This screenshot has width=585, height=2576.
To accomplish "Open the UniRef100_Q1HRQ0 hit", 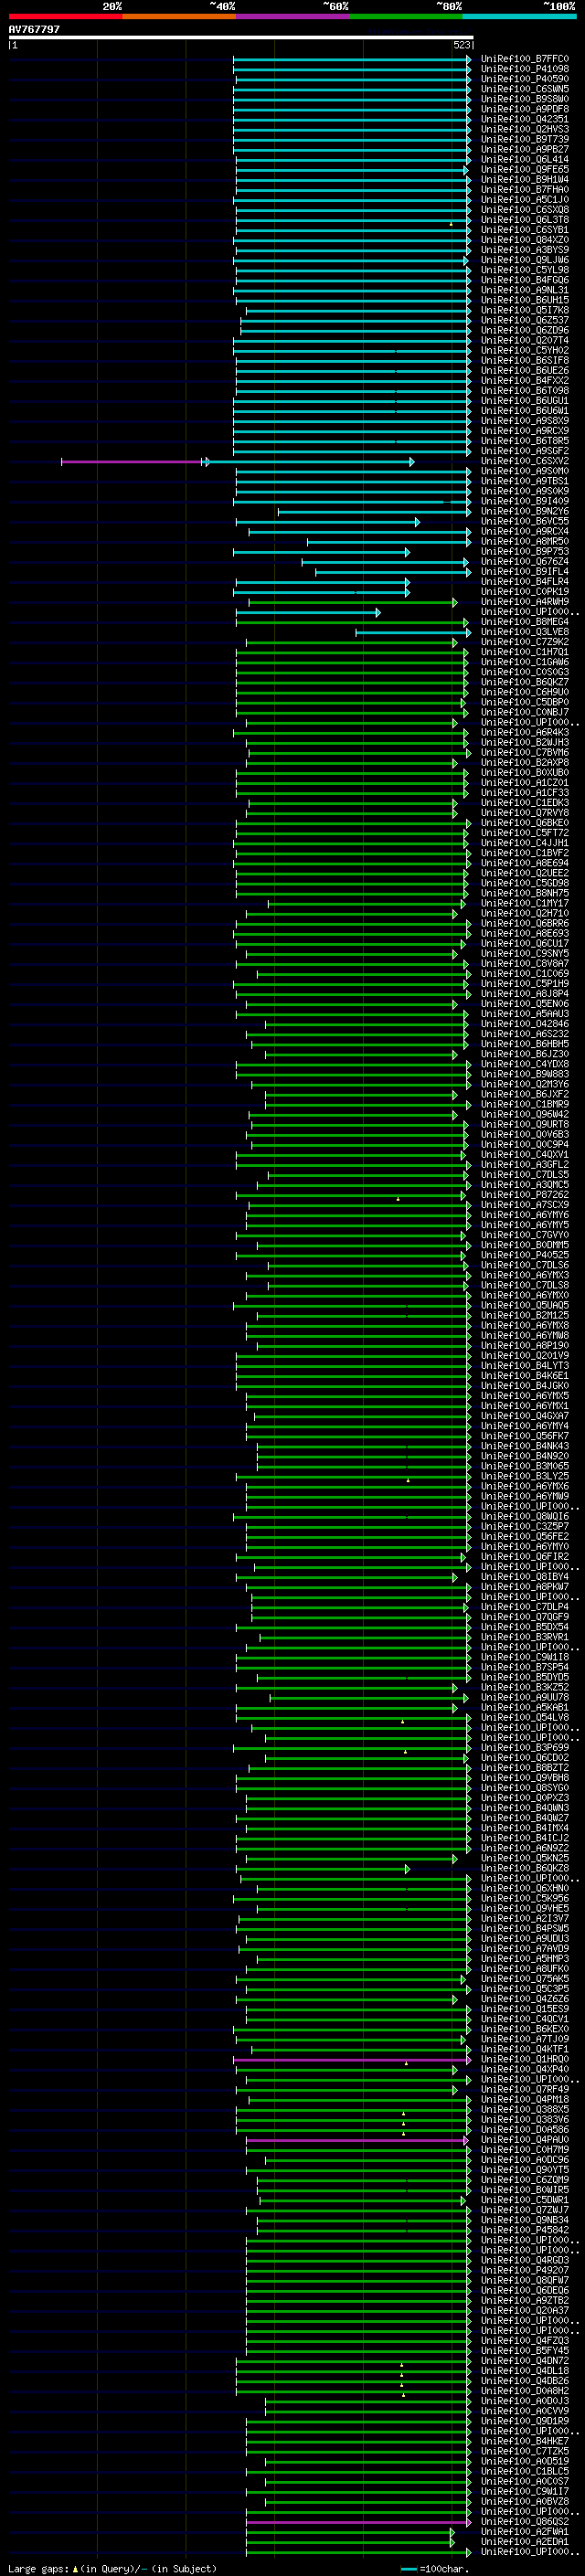I will pos(525,2059).
